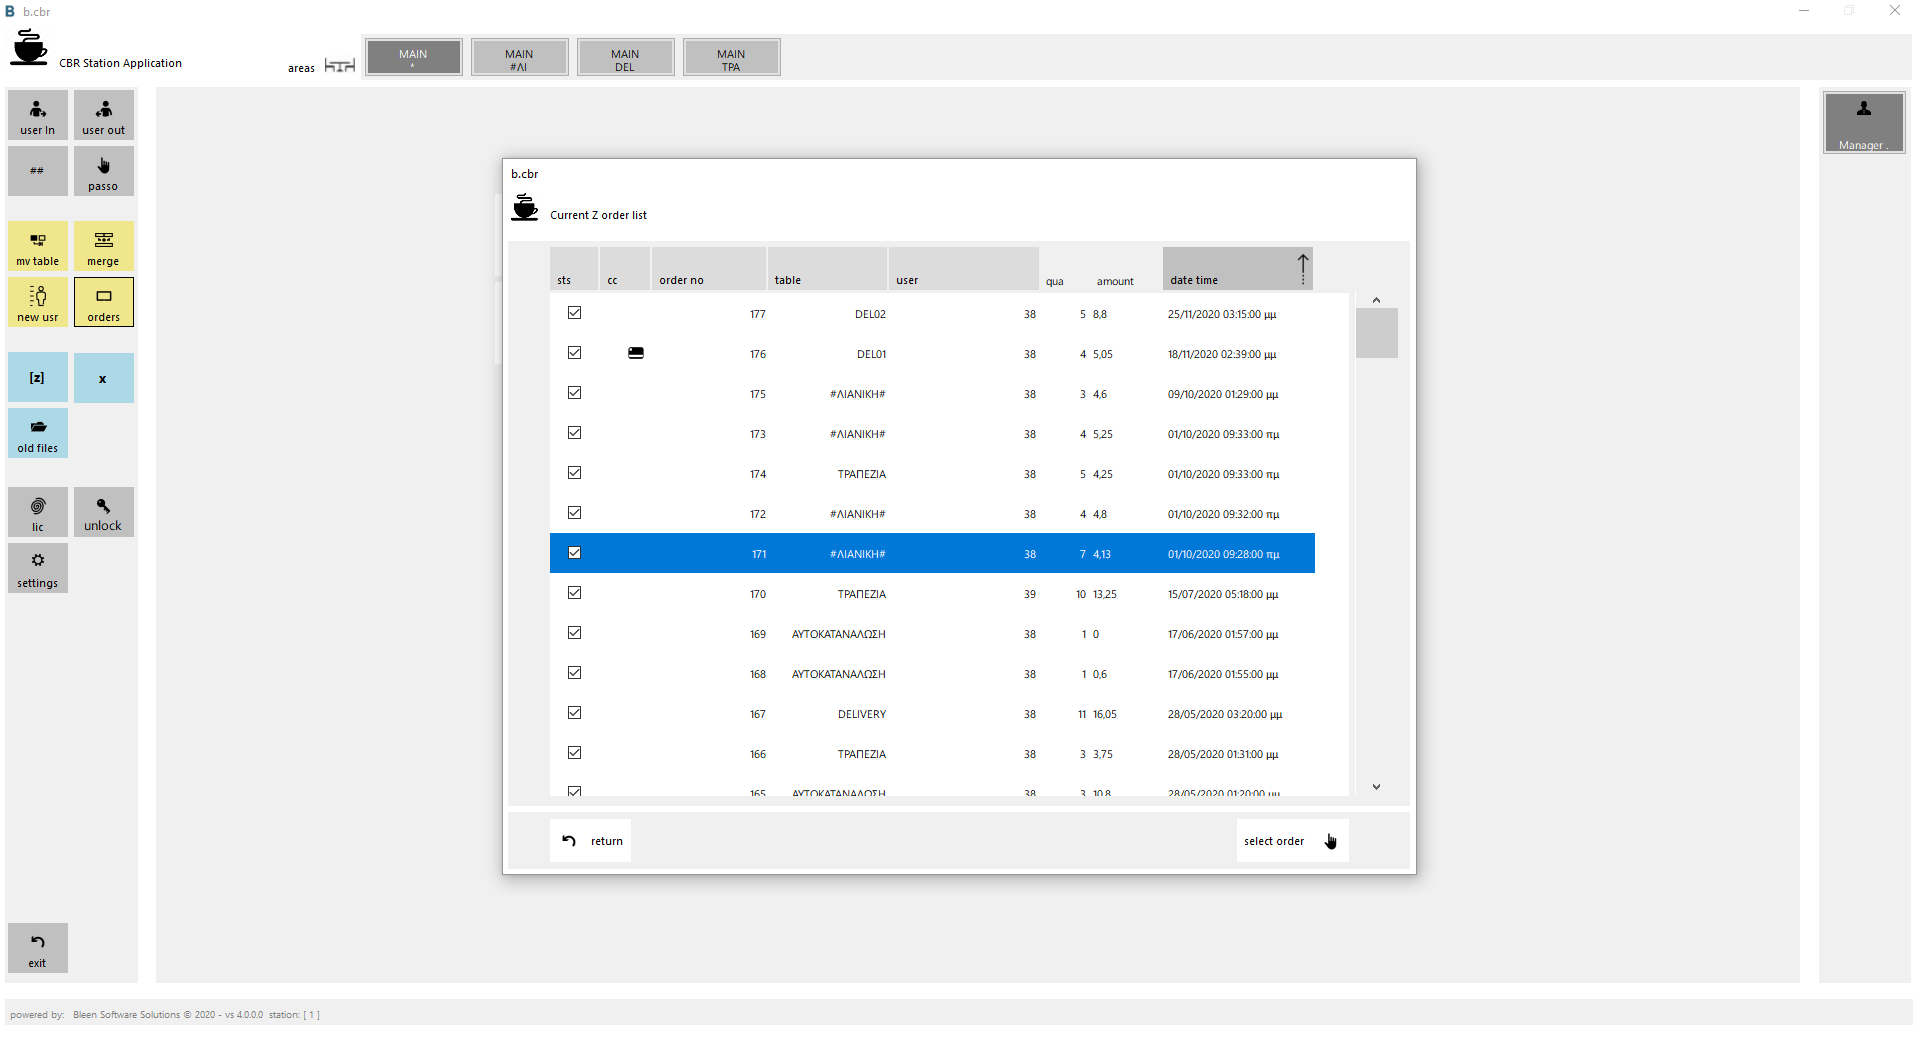
Task: Click the select order button
Action: (x=1292, y=841)
